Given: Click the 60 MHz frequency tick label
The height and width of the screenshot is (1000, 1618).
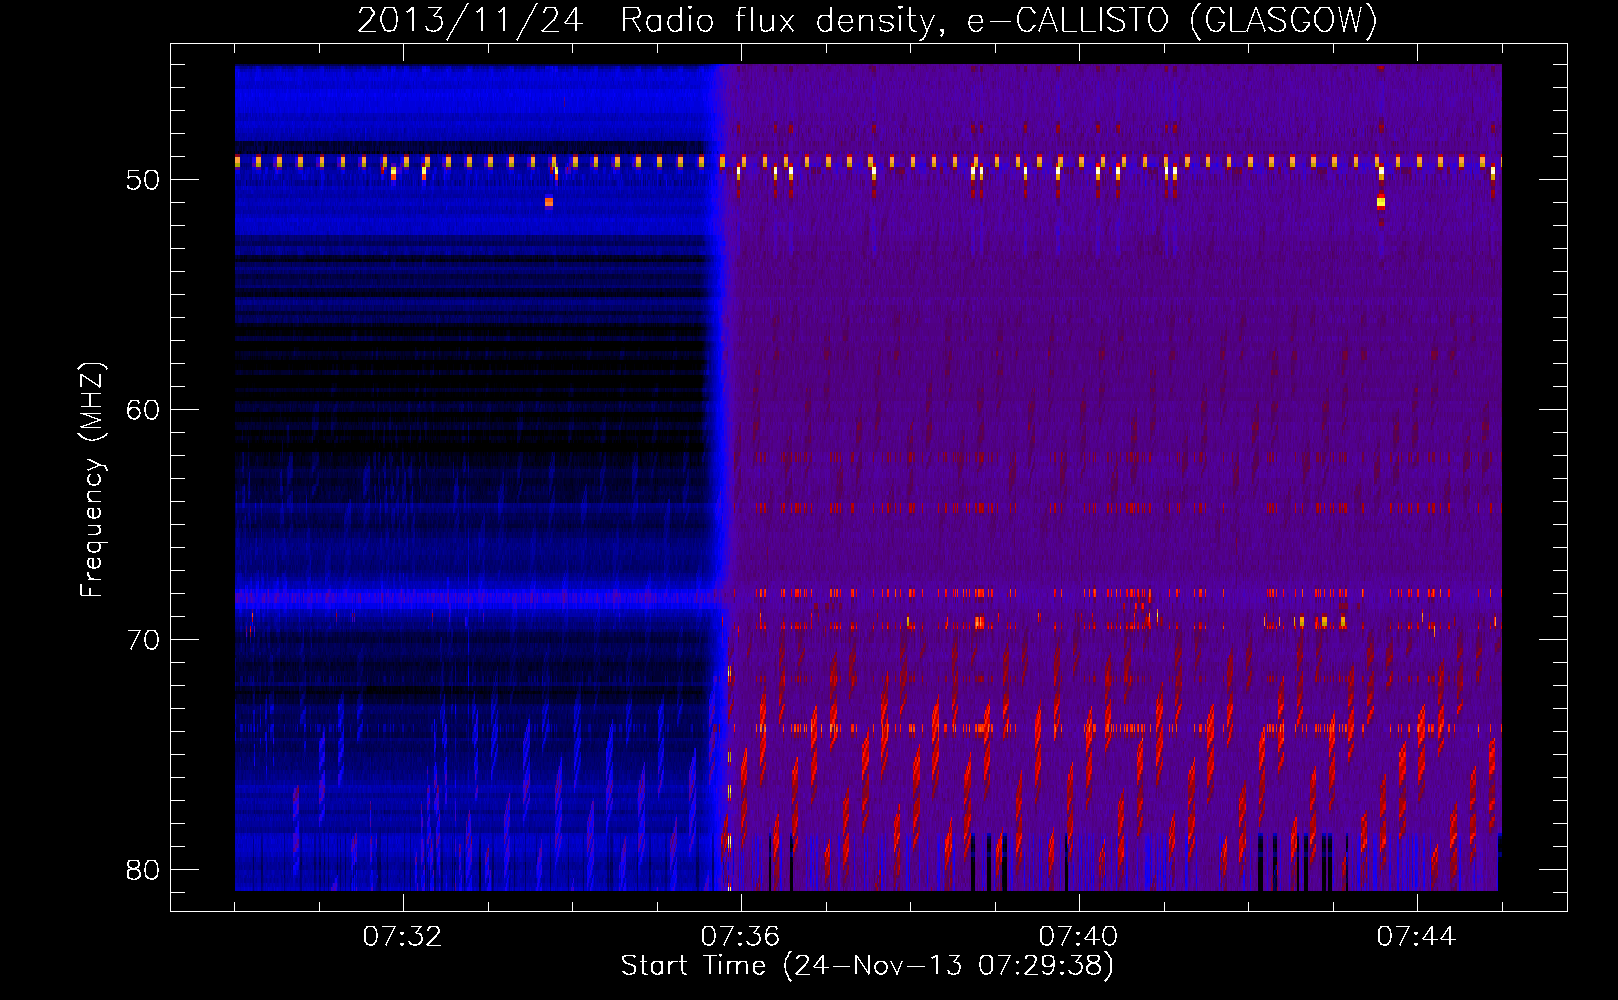Looking at the screenshot, I should tap(143, 410).
